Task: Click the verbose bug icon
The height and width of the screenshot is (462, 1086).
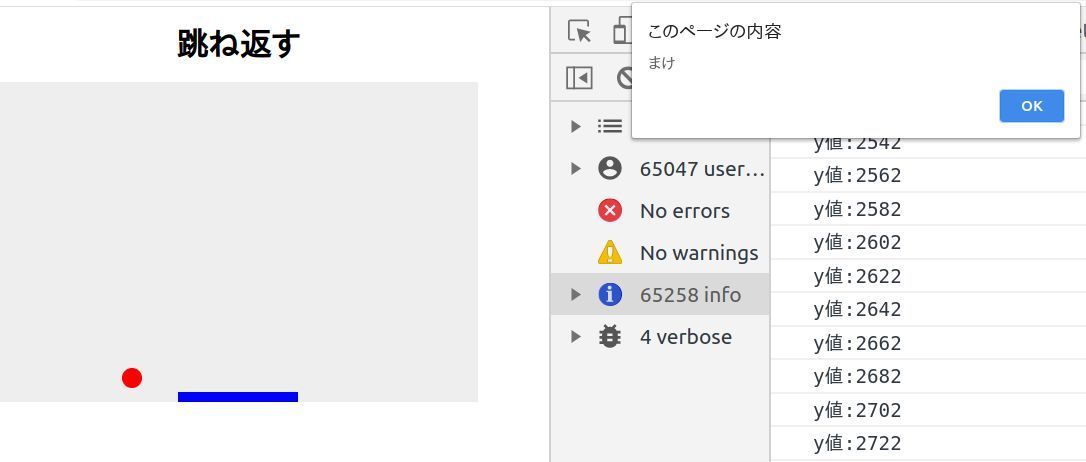Action: 609,337
